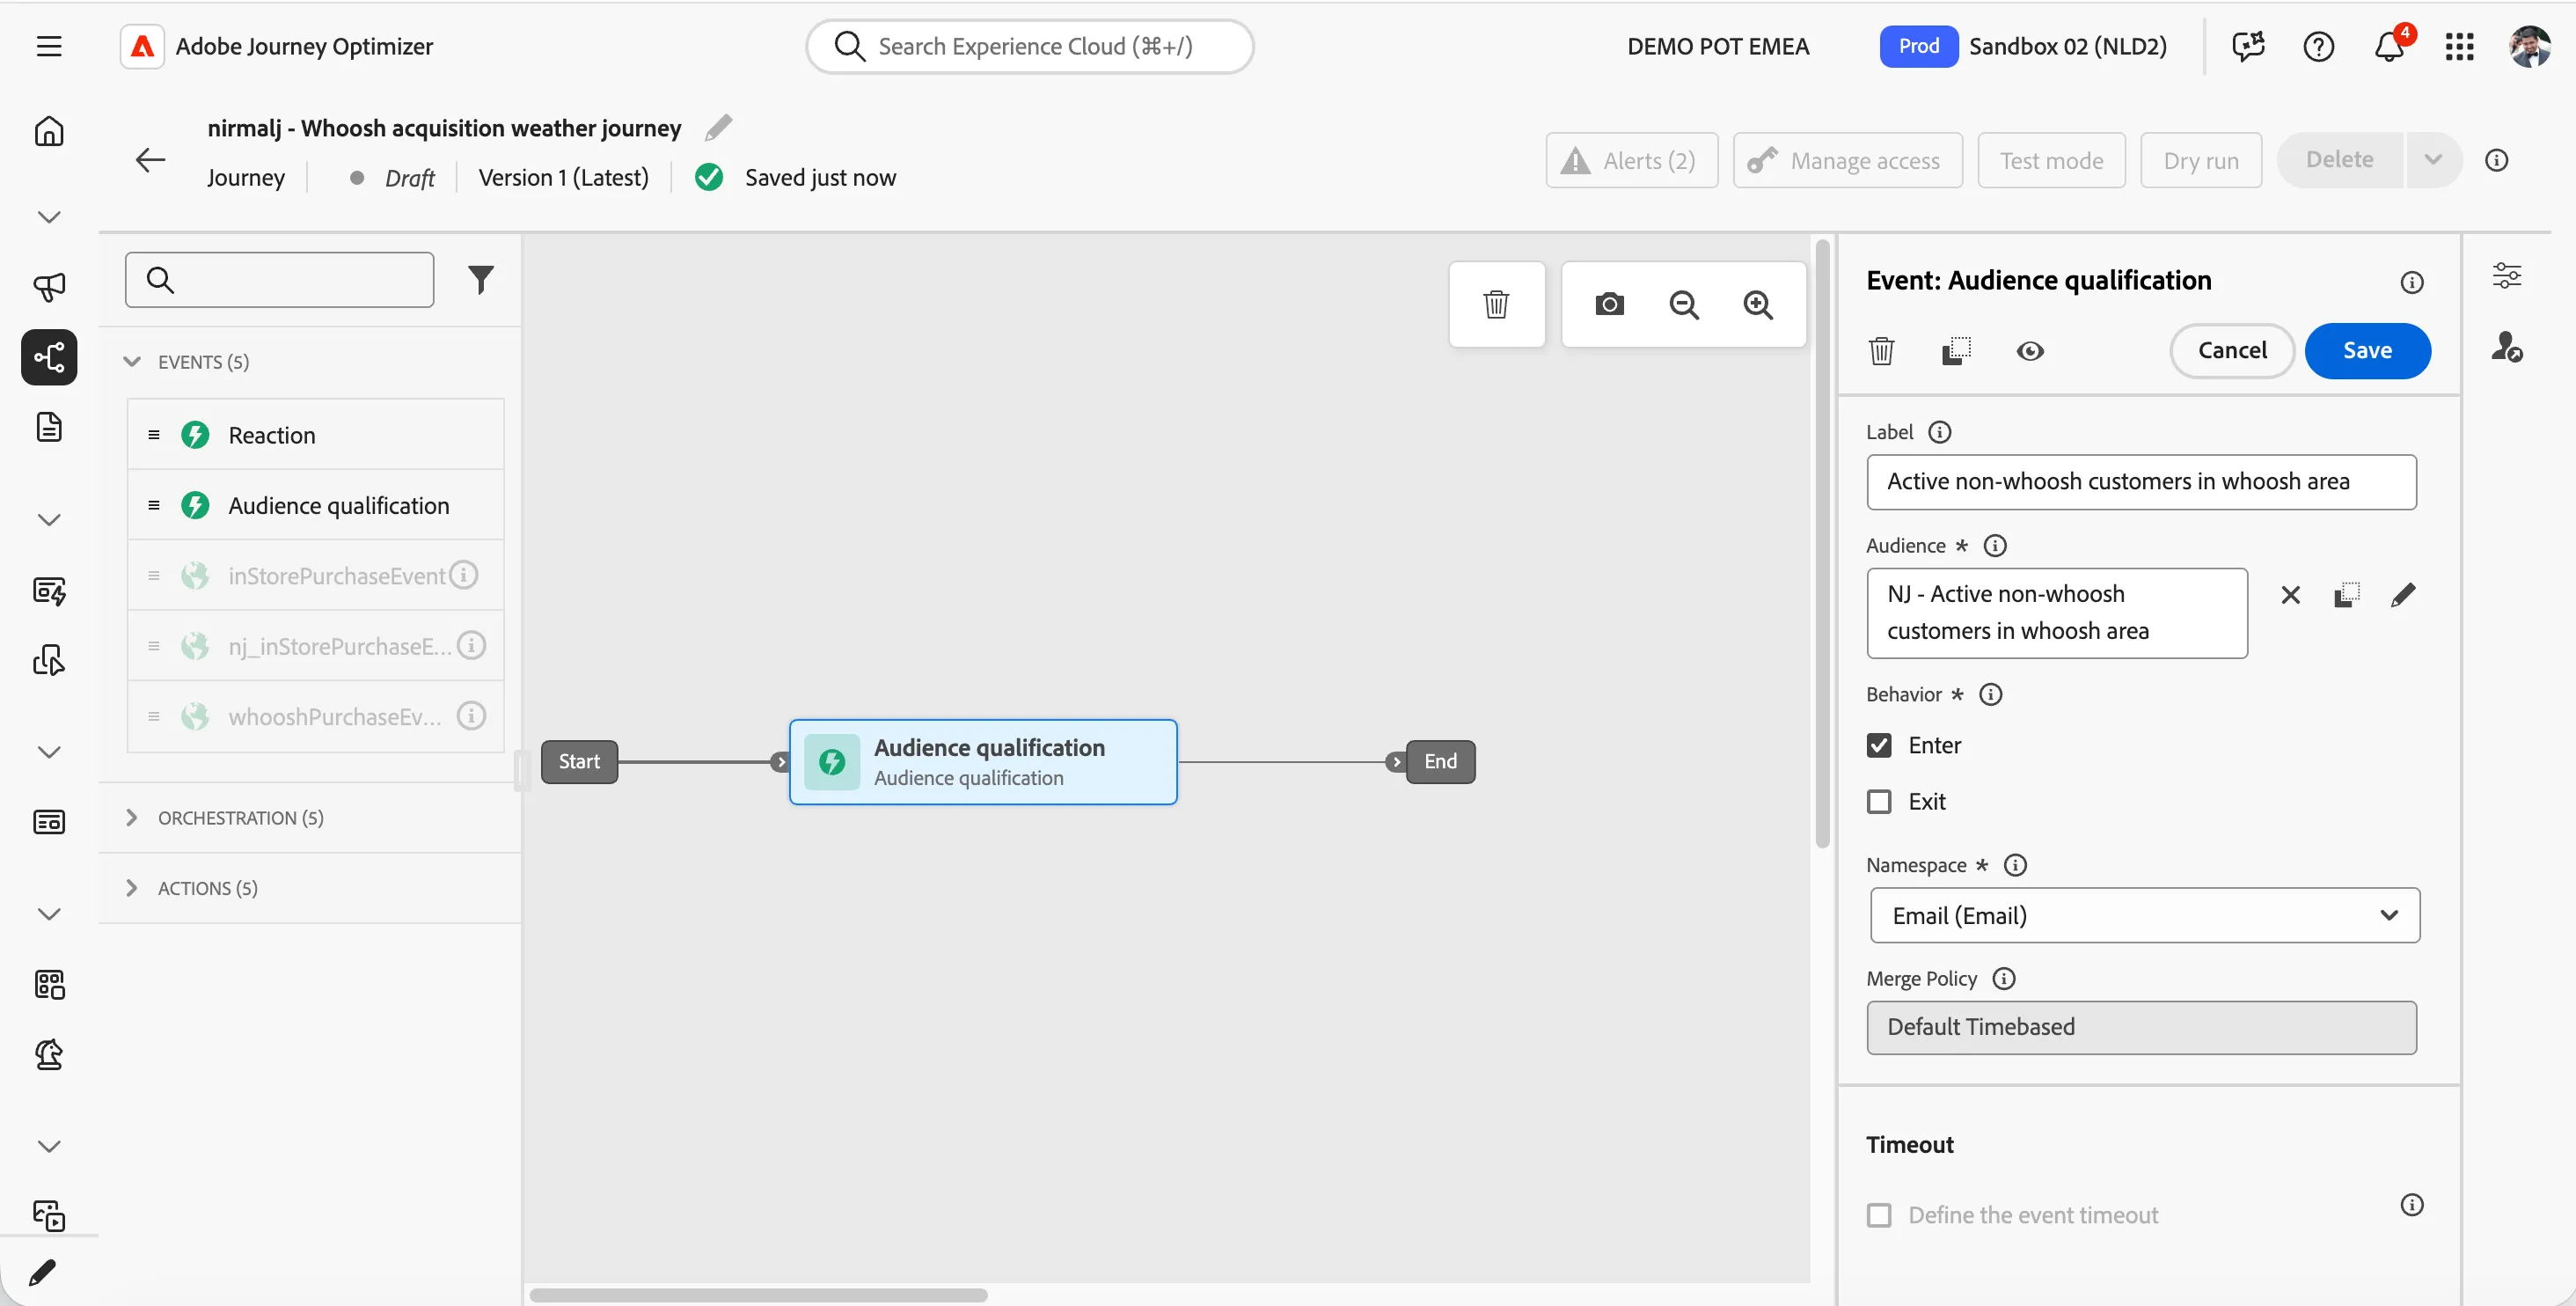Image resolution: width=2576 pixels, height=1306 pixels.
Task: Click the Label text field
Action: 2141,482
